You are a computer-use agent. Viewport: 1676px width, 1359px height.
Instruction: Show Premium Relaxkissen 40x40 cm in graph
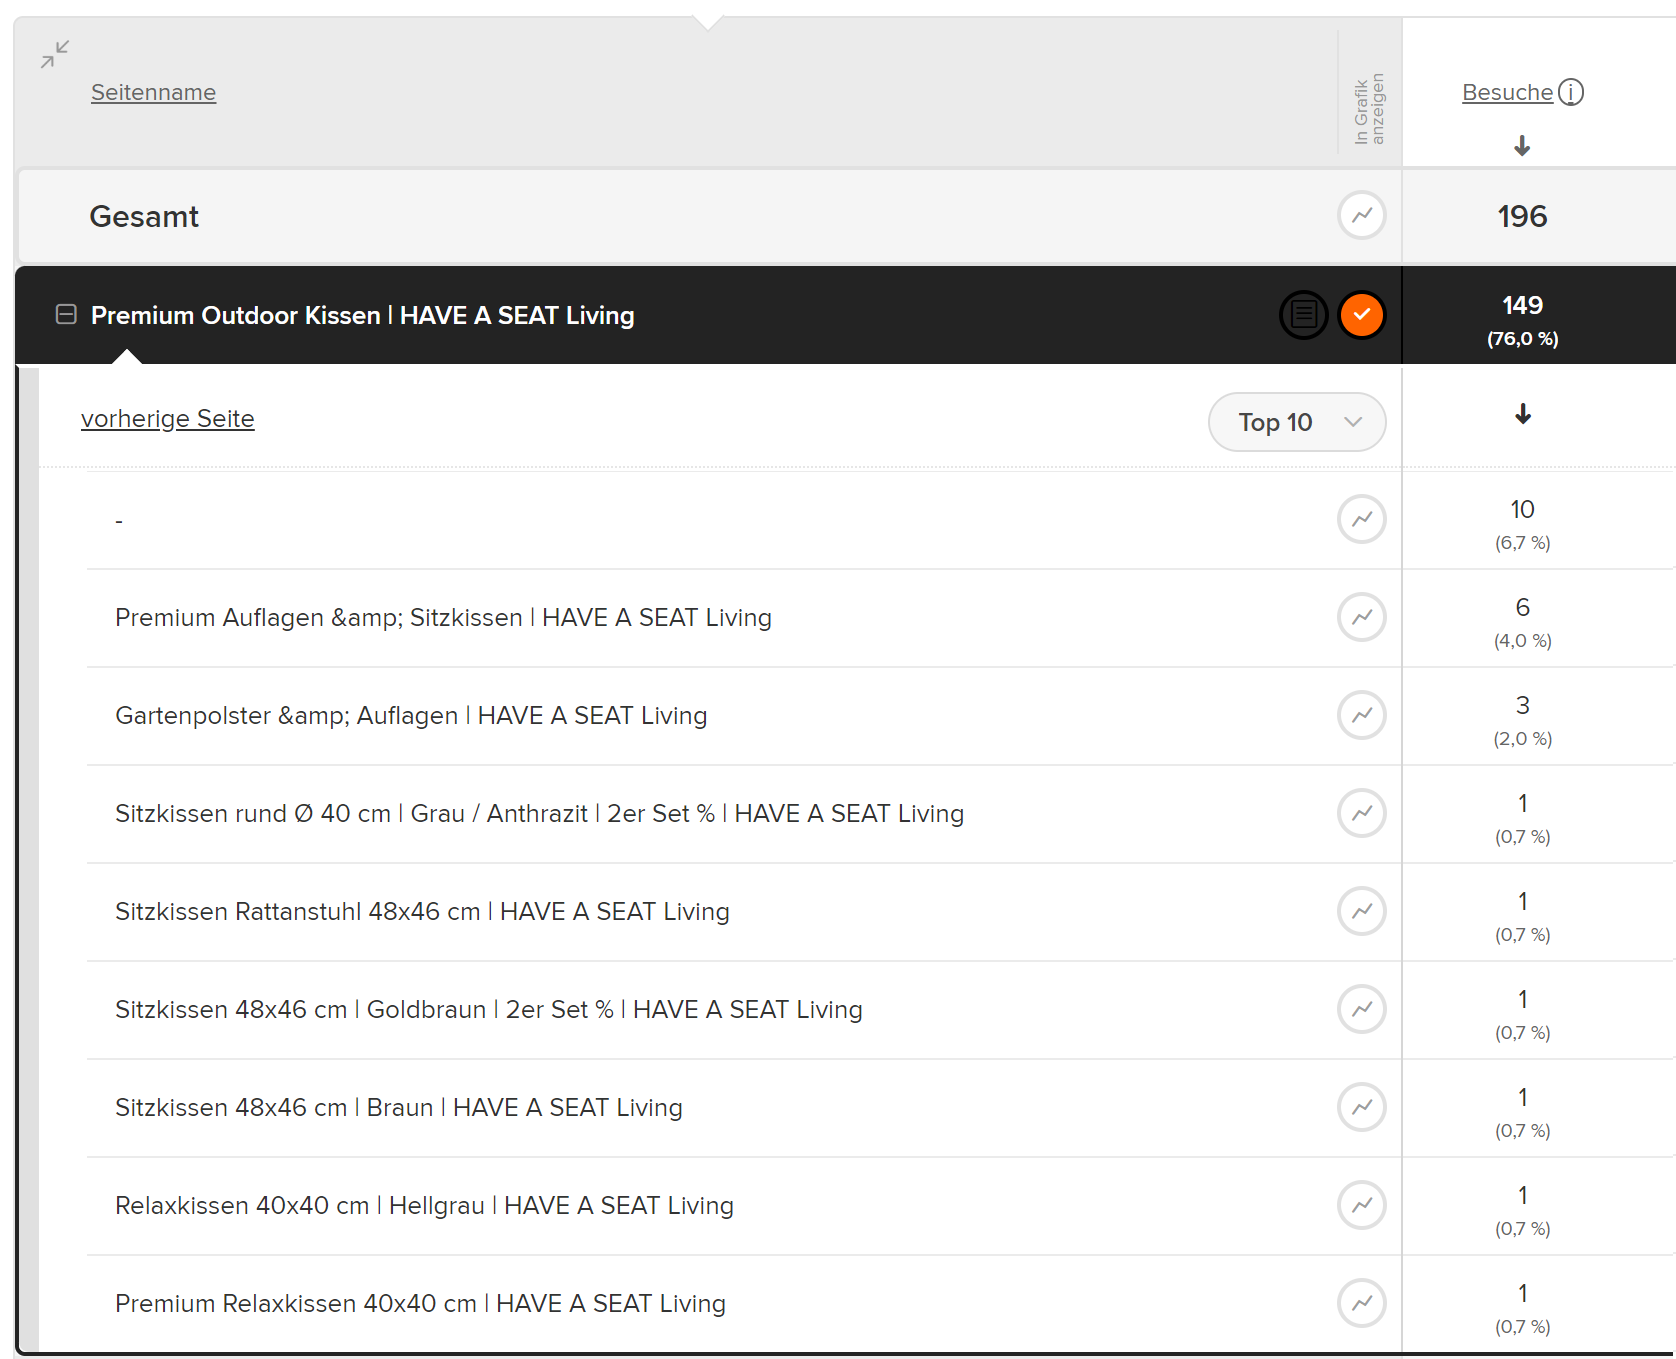[x=1362, y=1303]
